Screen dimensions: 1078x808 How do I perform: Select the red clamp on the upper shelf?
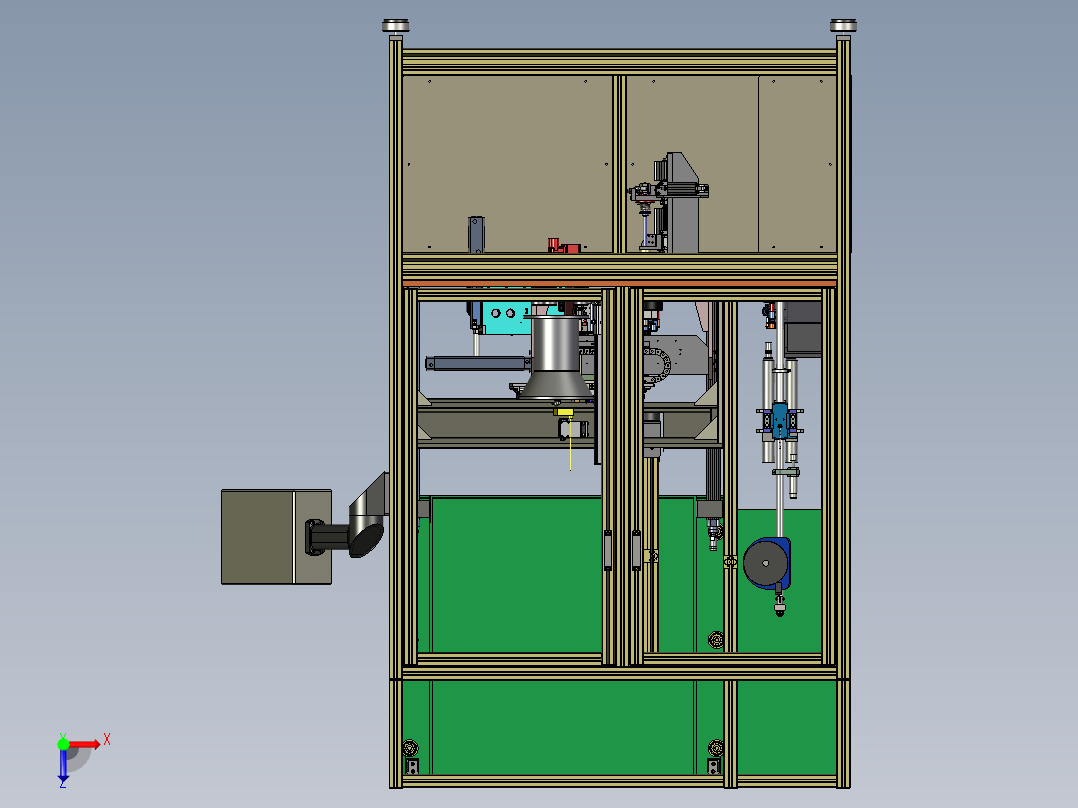563,245
